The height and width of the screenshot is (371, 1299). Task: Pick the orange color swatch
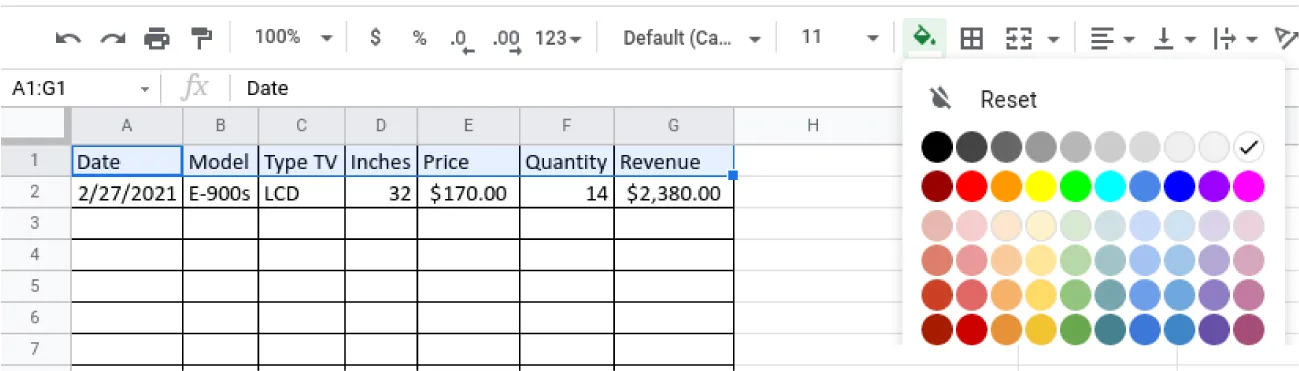click(1006, 186)
